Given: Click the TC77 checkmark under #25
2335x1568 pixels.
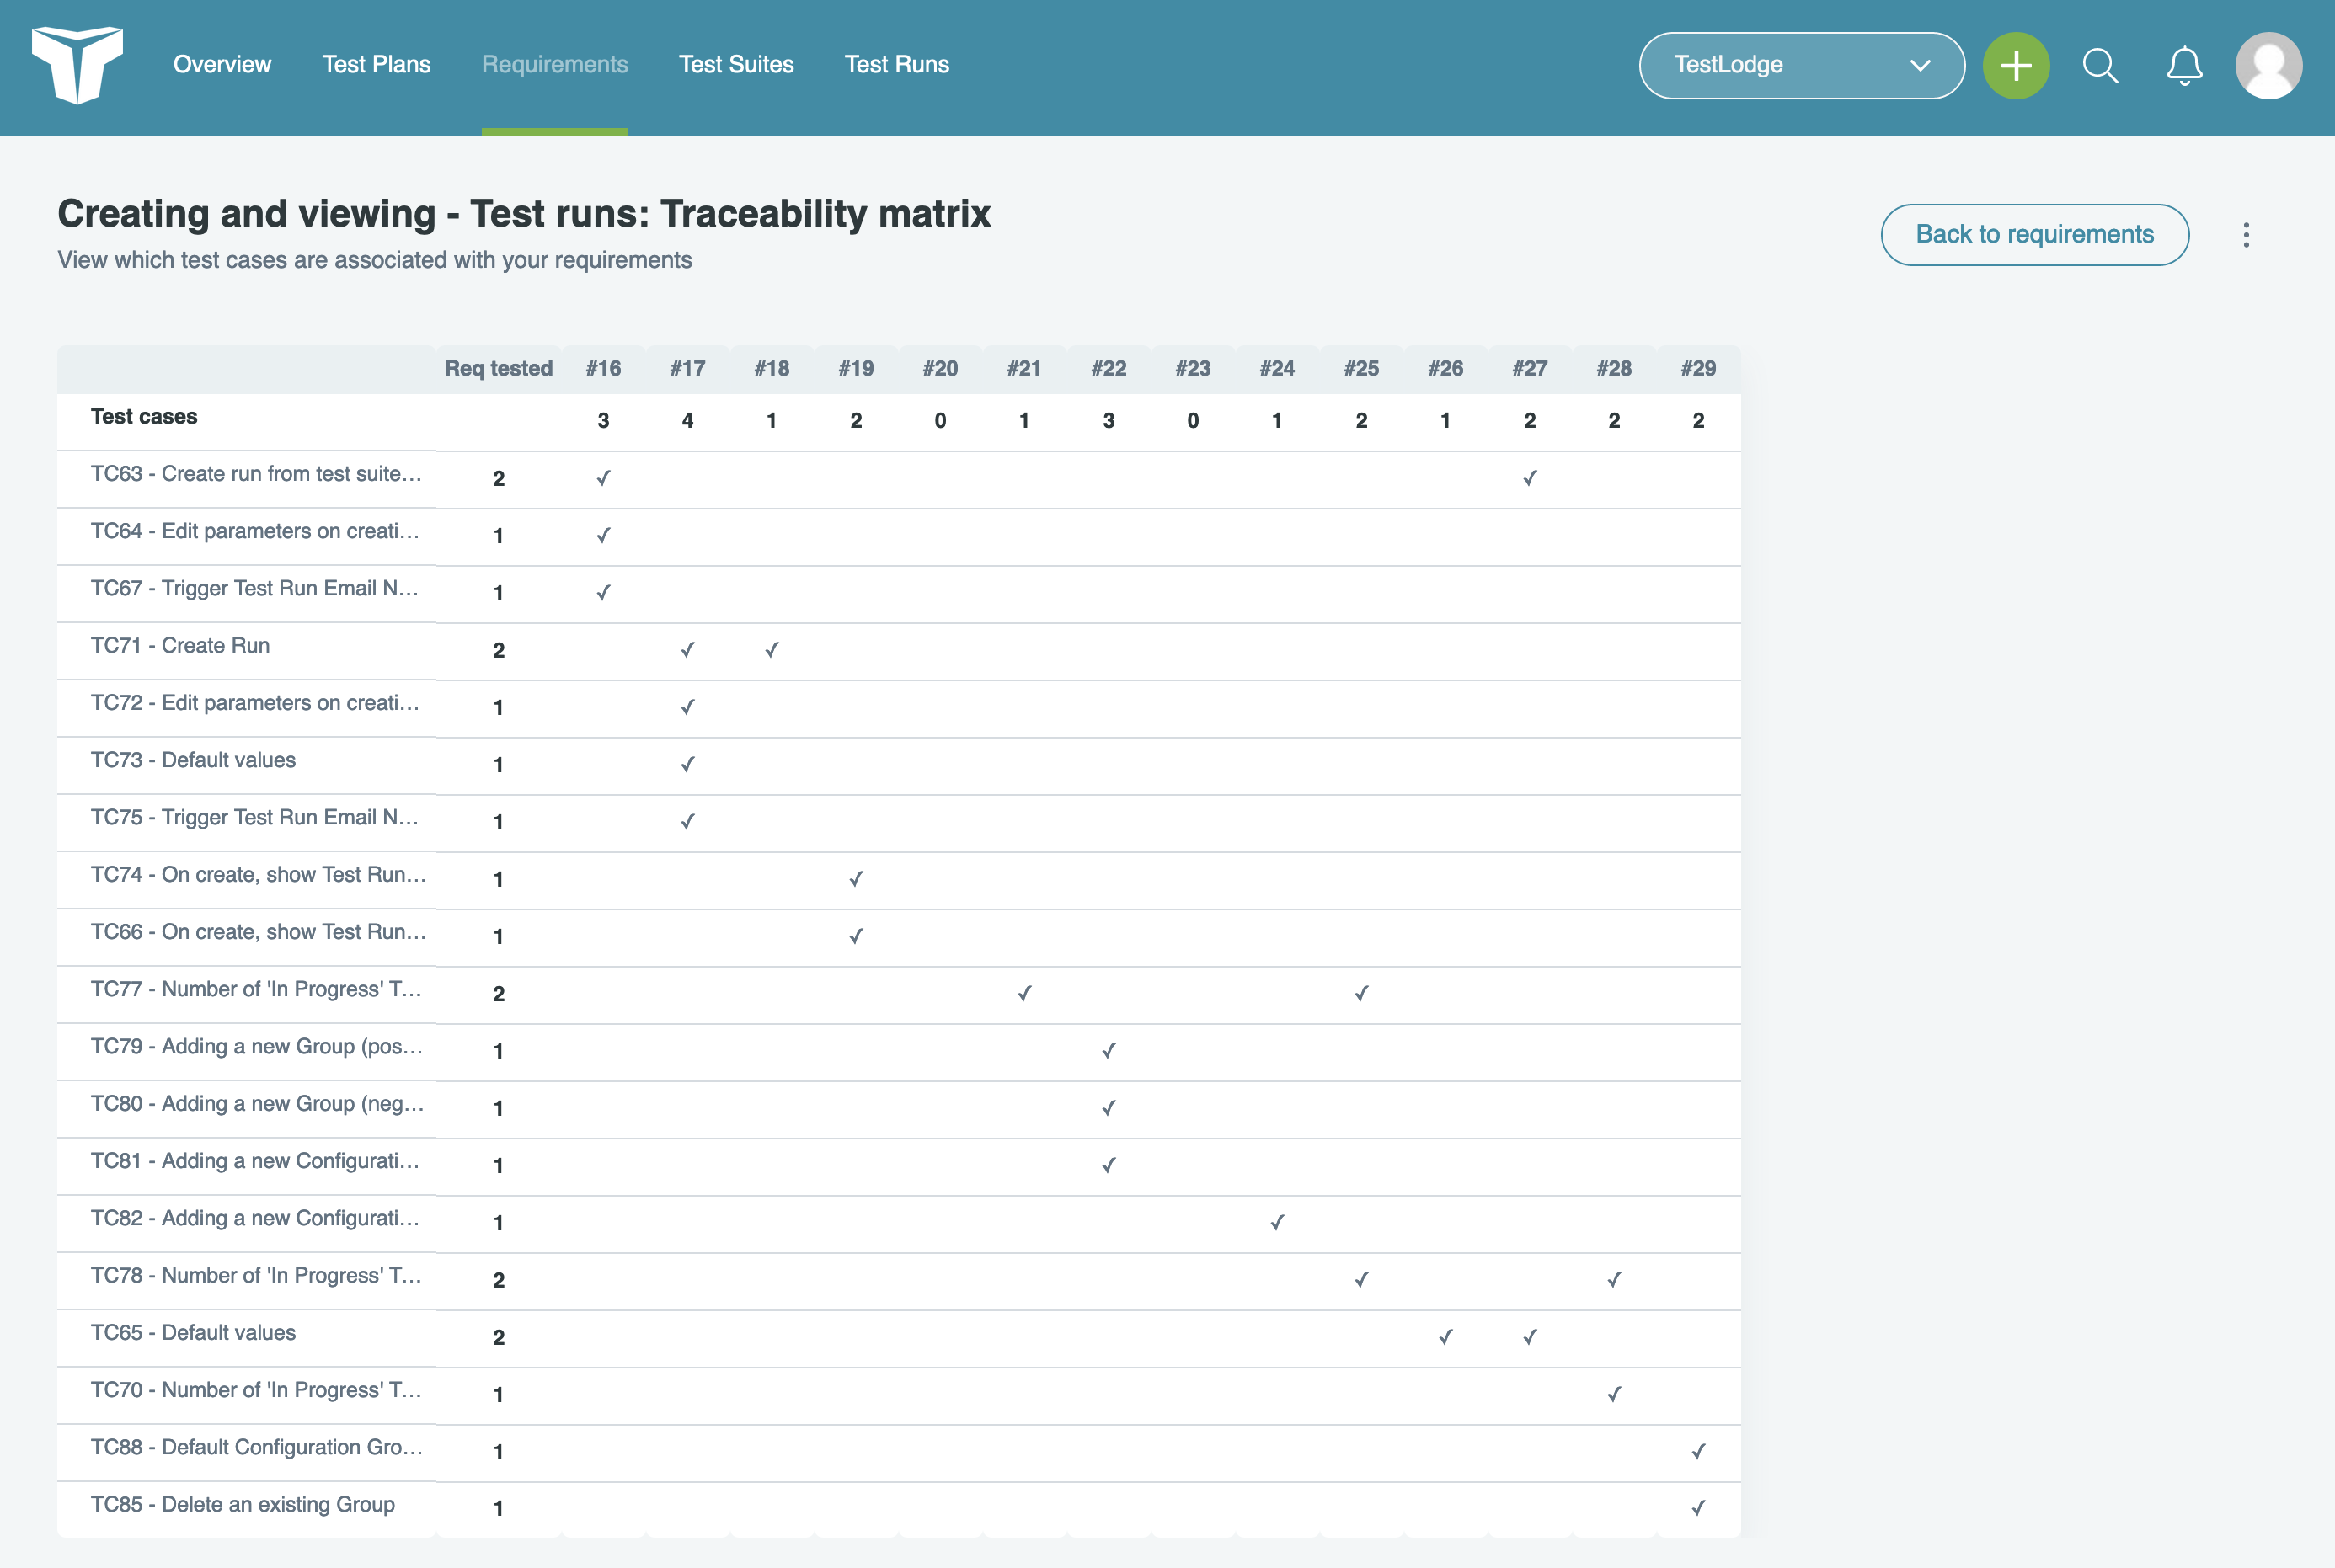Looking at the screenshot, I should (1361, 993).
